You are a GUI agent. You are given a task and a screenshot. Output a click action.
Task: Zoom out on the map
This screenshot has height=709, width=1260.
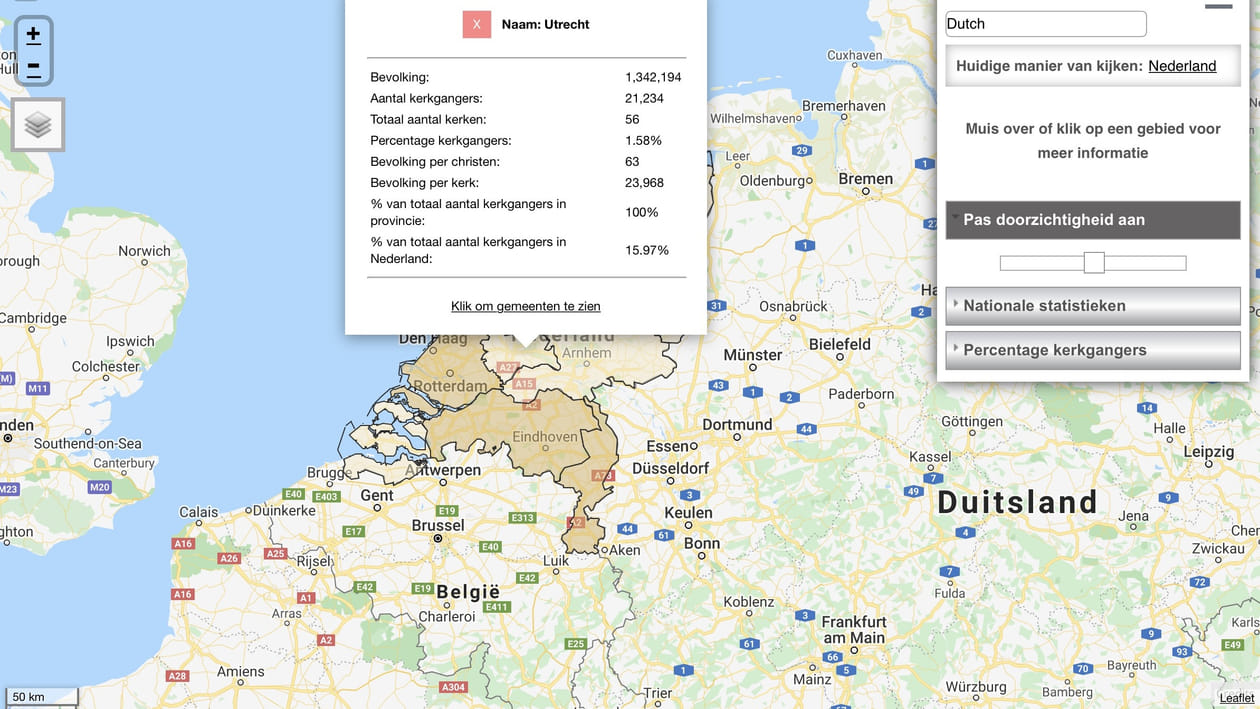(31, 65)
